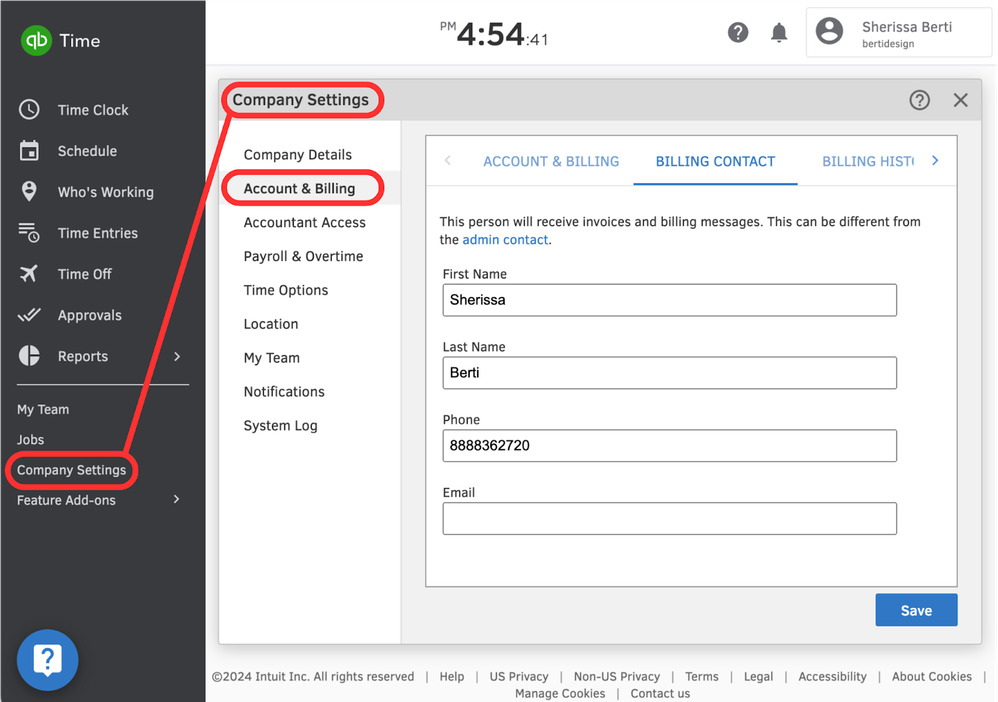998x702 pixels.
Task: Click the 4:54 clock display
Action: (494, 34)
